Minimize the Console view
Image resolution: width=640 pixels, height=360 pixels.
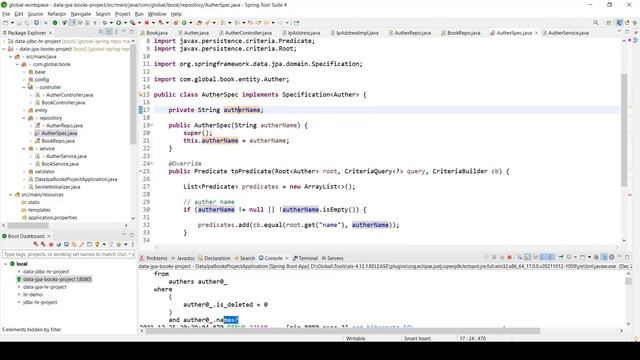[x=619, y=257]
